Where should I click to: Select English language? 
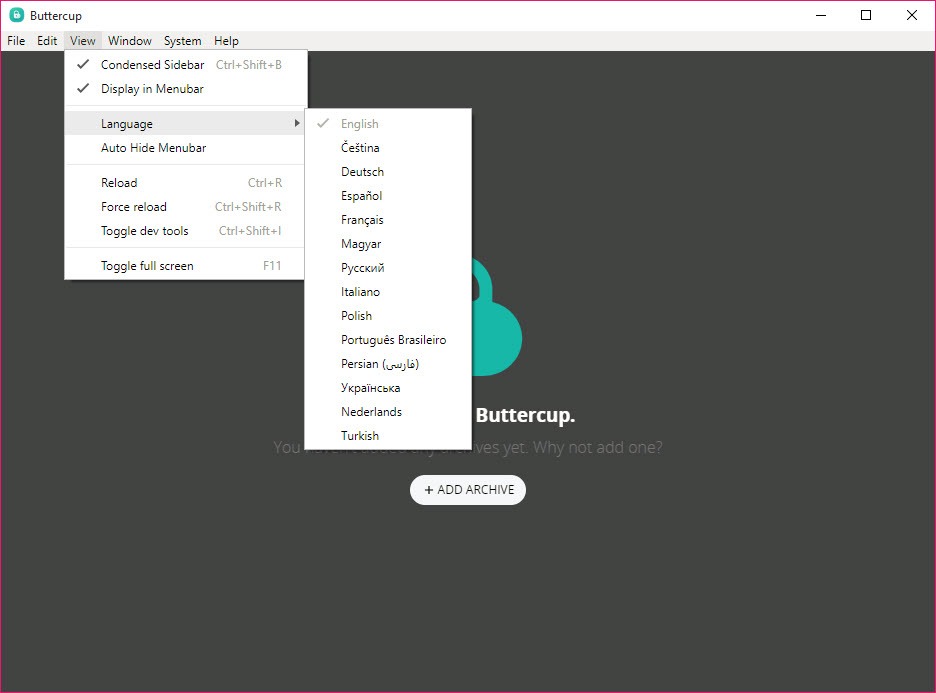point(388,124)
